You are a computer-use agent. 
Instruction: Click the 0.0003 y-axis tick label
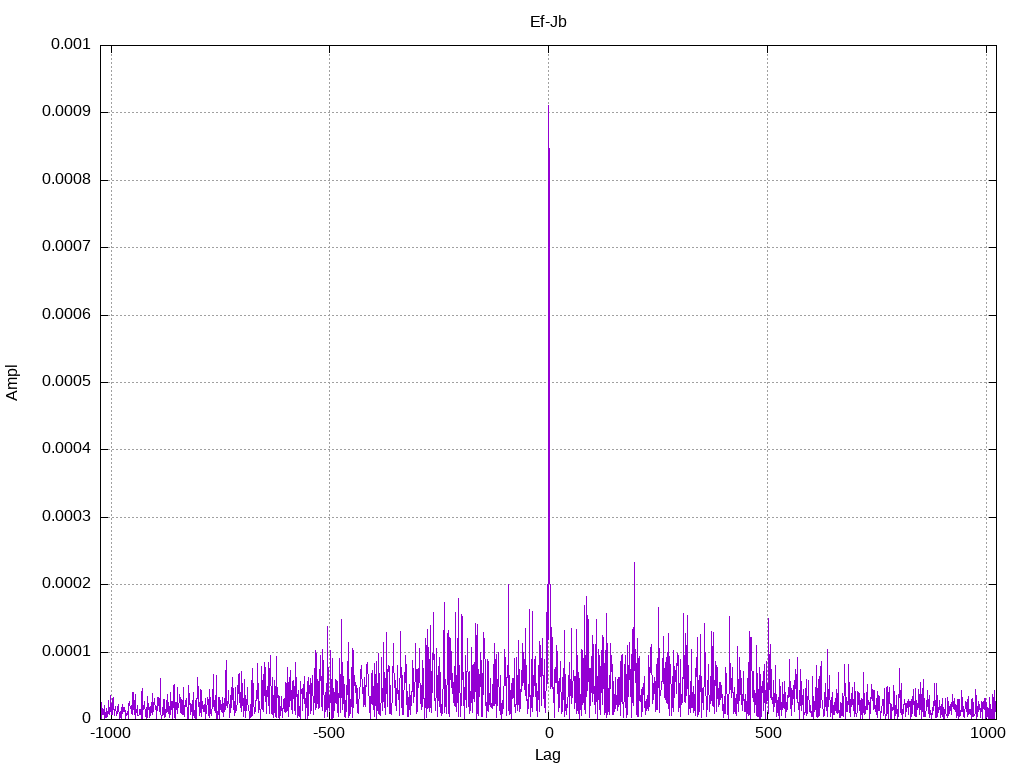66,517
